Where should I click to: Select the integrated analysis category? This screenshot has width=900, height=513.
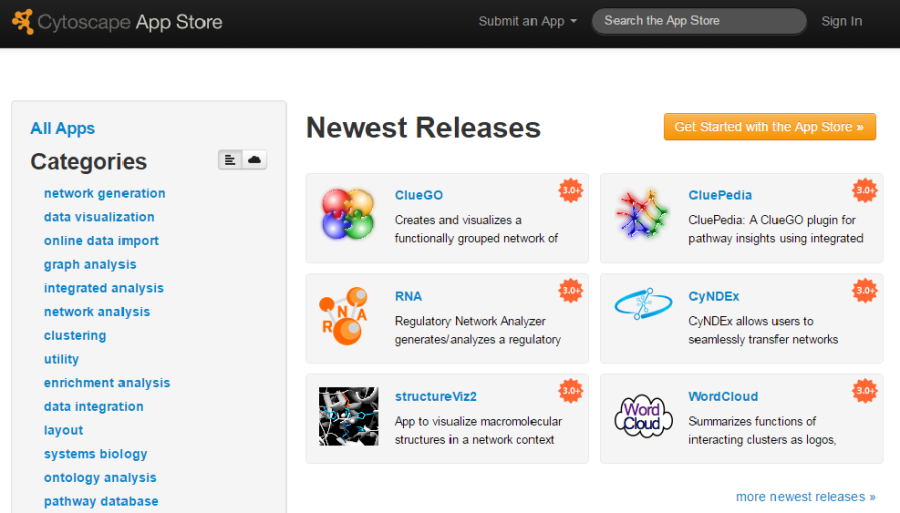(104, 288)
